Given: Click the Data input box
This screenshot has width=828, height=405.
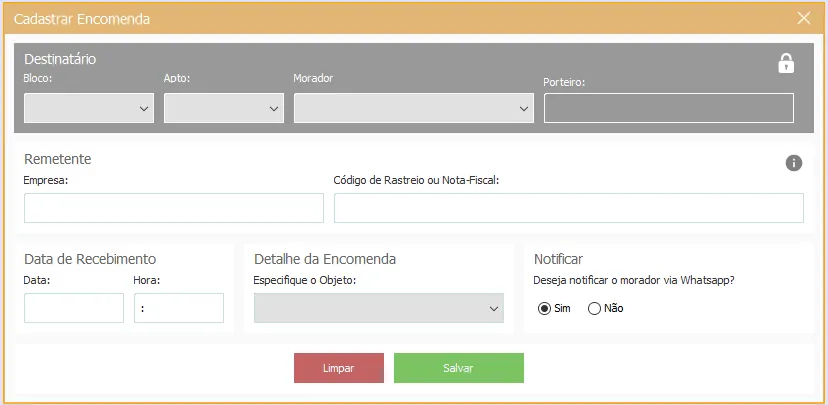Looking at the screenshot, I should [74, 308].
